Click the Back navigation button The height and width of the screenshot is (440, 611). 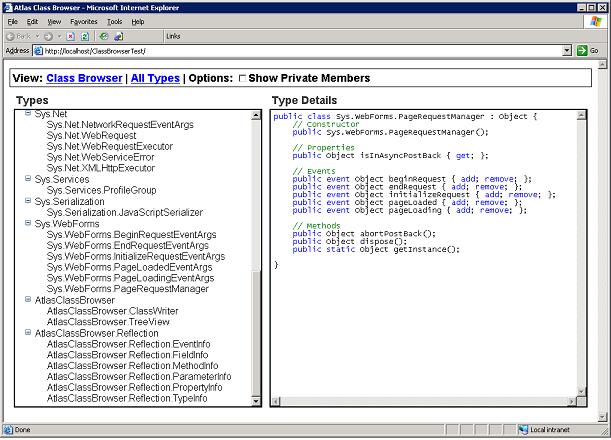point(18,36)
